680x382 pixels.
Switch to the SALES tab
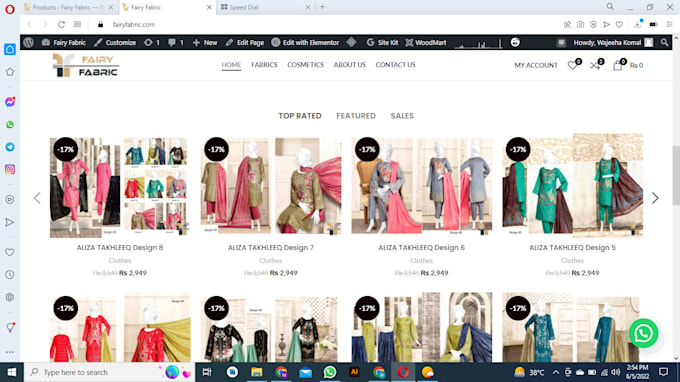402,116
